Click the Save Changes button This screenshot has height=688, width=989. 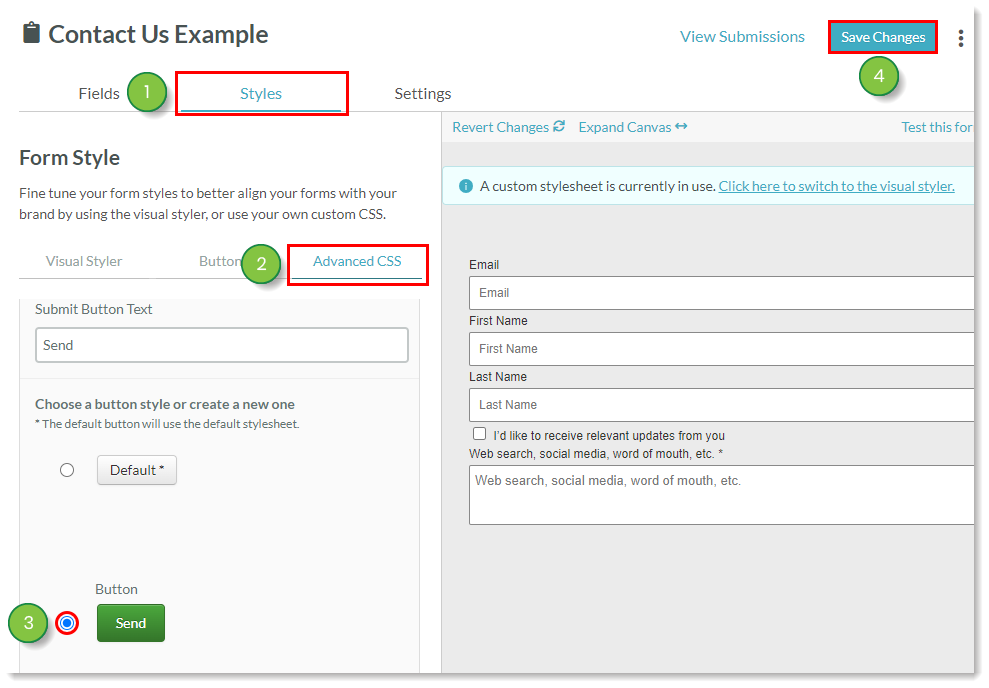pos(882,37)
